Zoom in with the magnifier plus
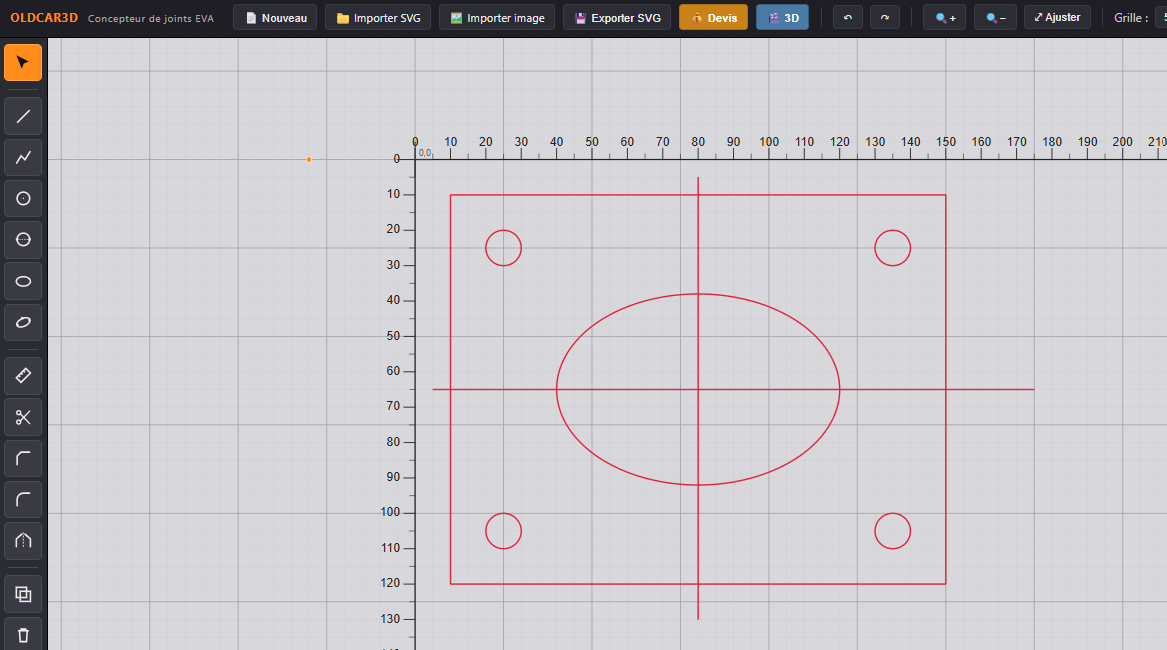Screen dimensions: 1167x650 [x=944, y=17]
